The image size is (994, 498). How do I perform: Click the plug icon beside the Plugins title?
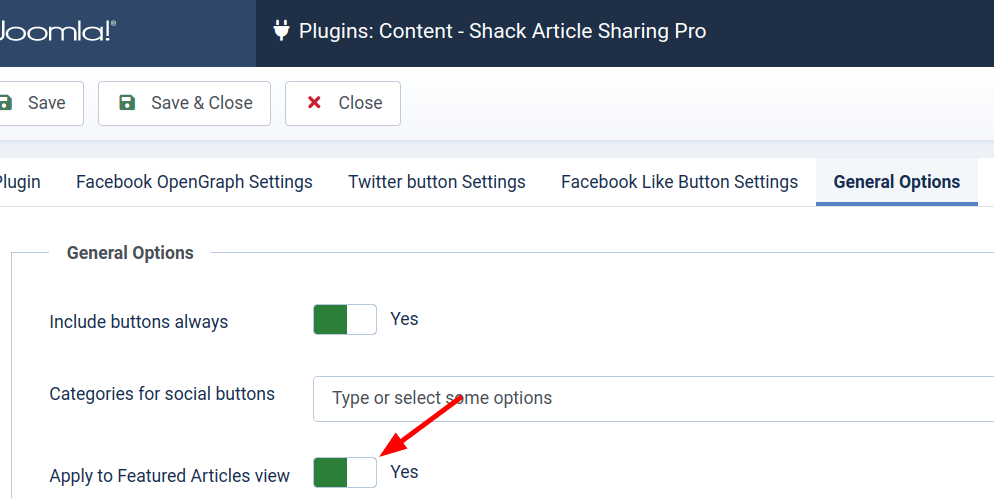click(281, 30)
